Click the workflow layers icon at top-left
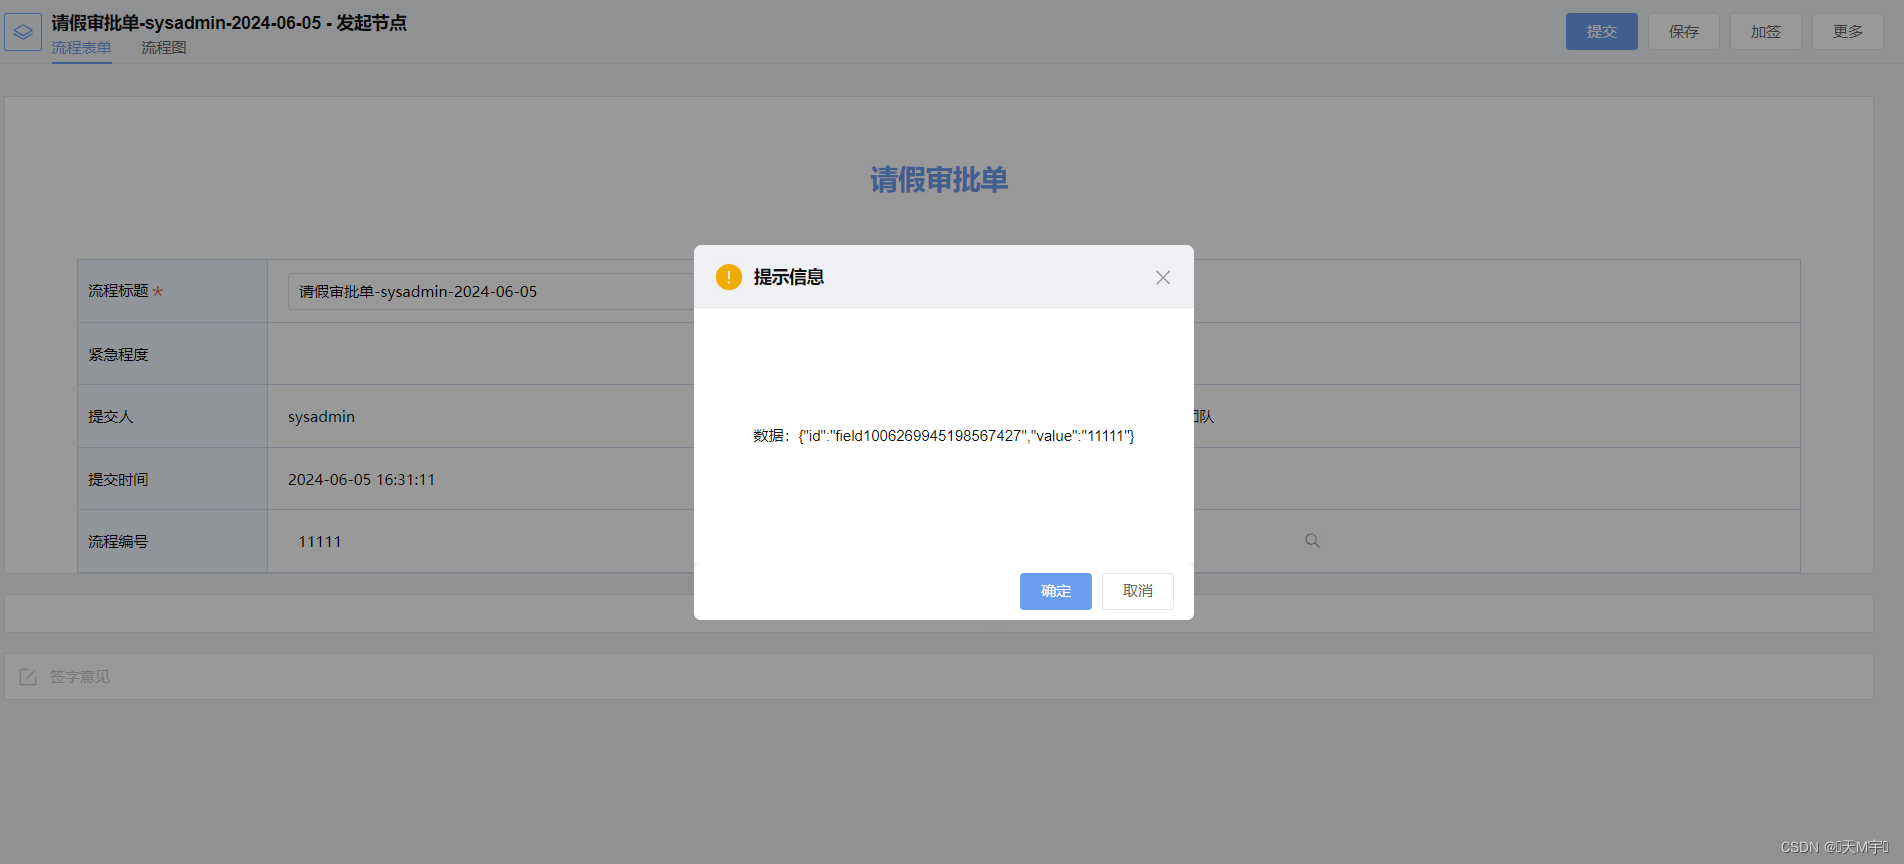This screenshot has height=864, width=1904. pyautogui.click(x=23, y=32)
